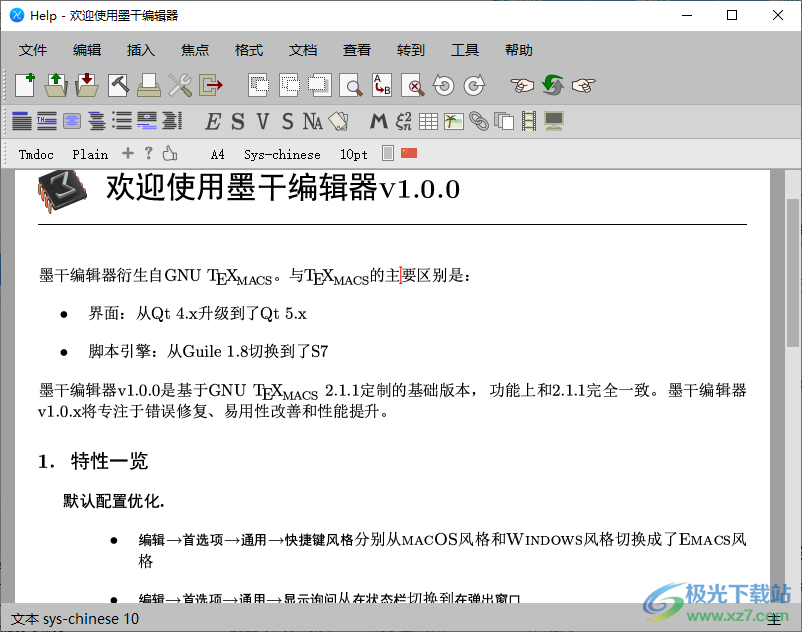Open the 文档 menu

coord(303,50)
